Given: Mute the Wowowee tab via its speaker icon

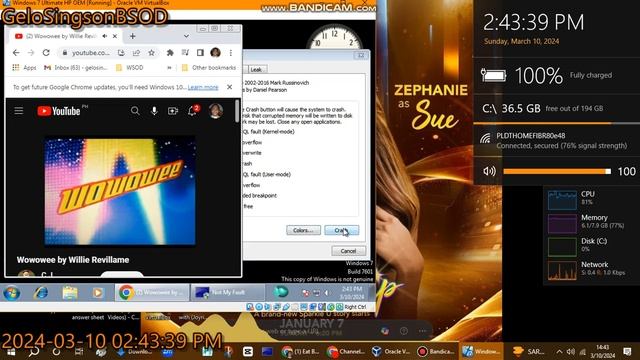Looking at the screenshot, I should 104,36.
